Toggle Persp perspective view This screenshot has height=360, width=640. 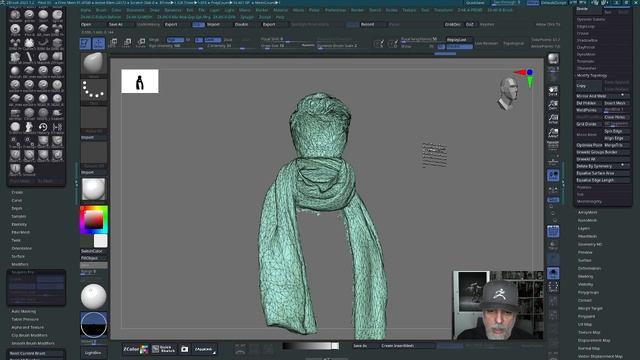tap(553, 147)
